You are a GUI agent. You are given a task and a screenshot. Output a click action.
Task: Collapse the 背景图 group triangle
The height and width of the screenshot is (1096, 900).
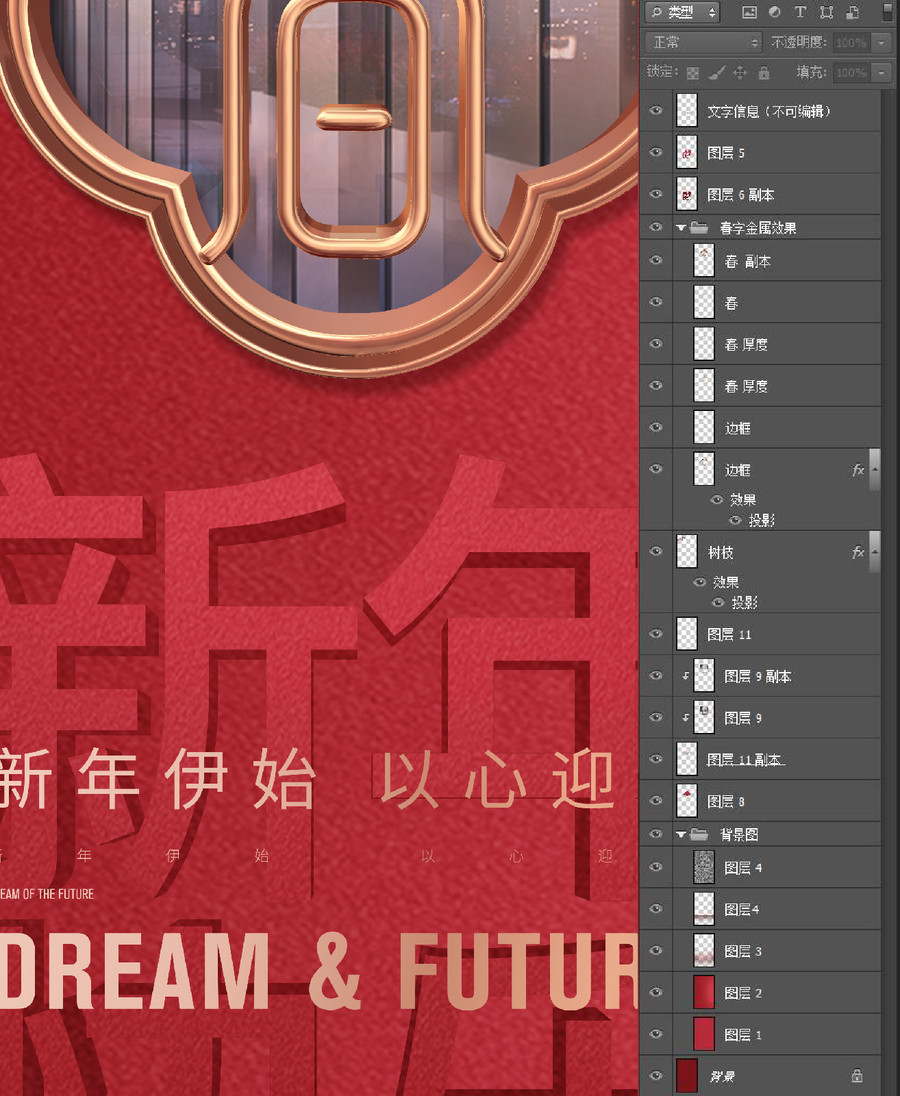click(x=681, y=835)
